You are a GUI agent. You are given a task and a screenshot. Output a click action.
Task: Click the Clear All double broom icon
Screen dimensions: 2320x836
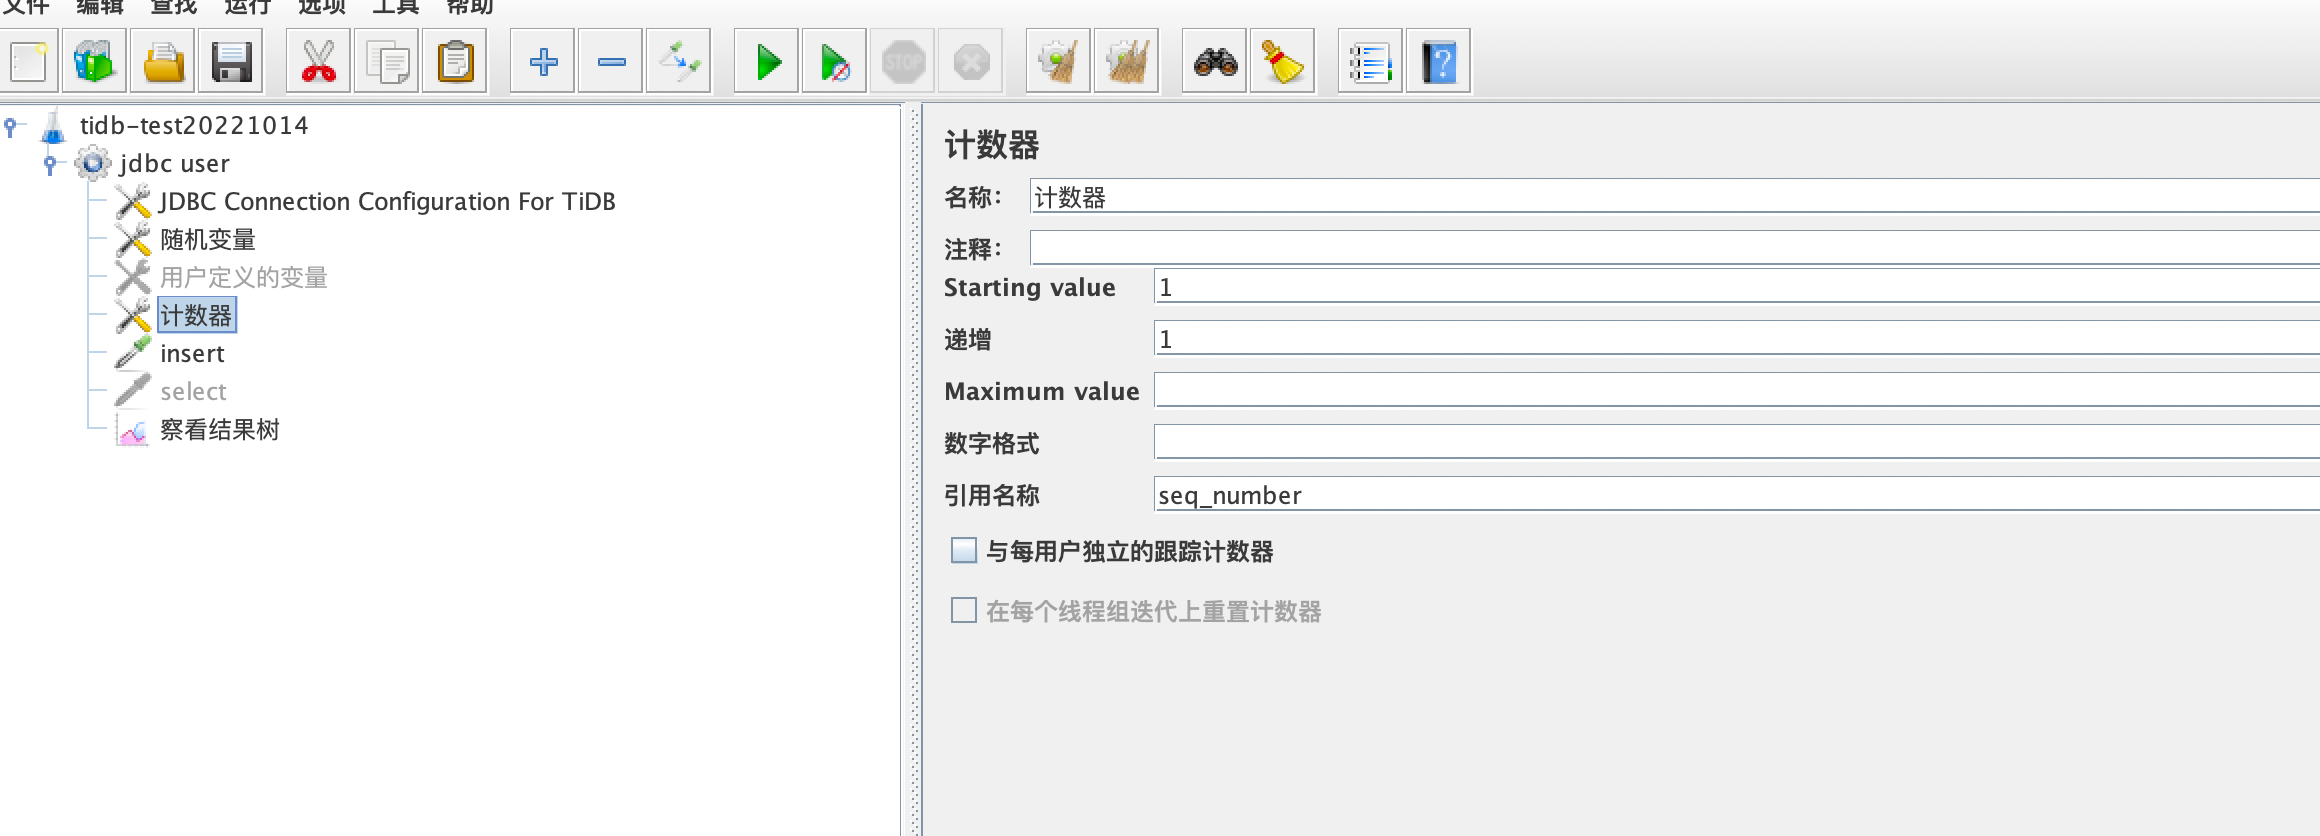click(x=1126, y=62)
